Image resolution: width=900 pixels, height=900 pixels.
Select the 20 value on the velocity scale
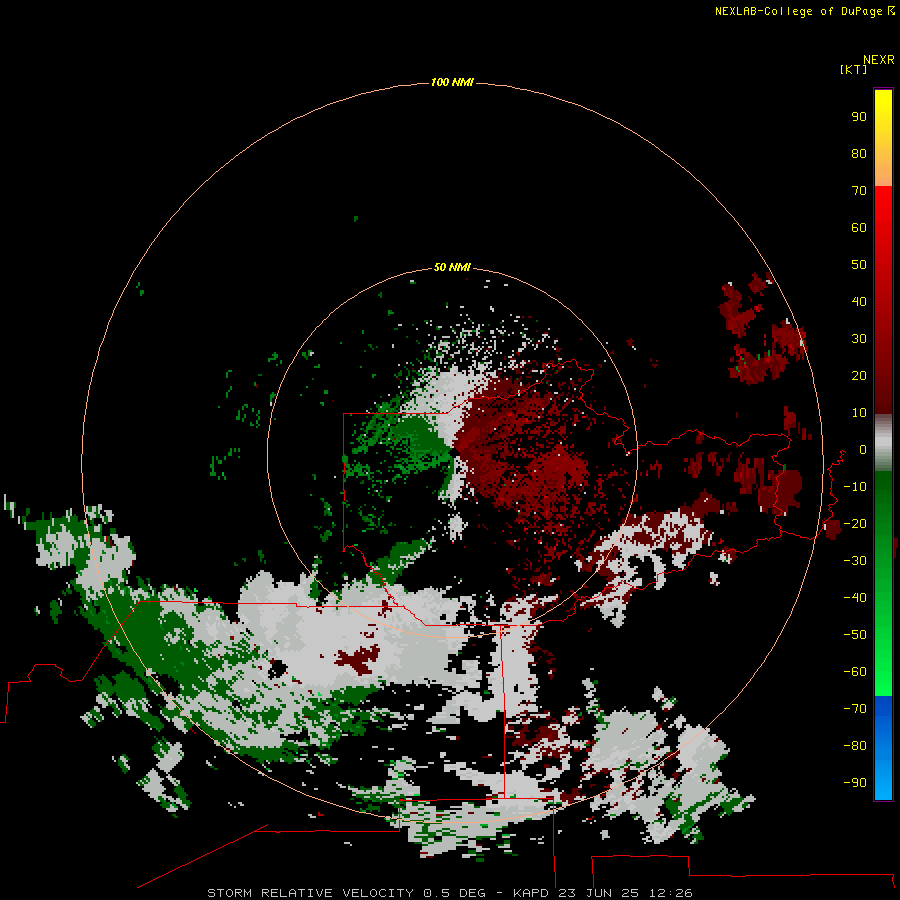pyautogui.click(x=859, y=376)
